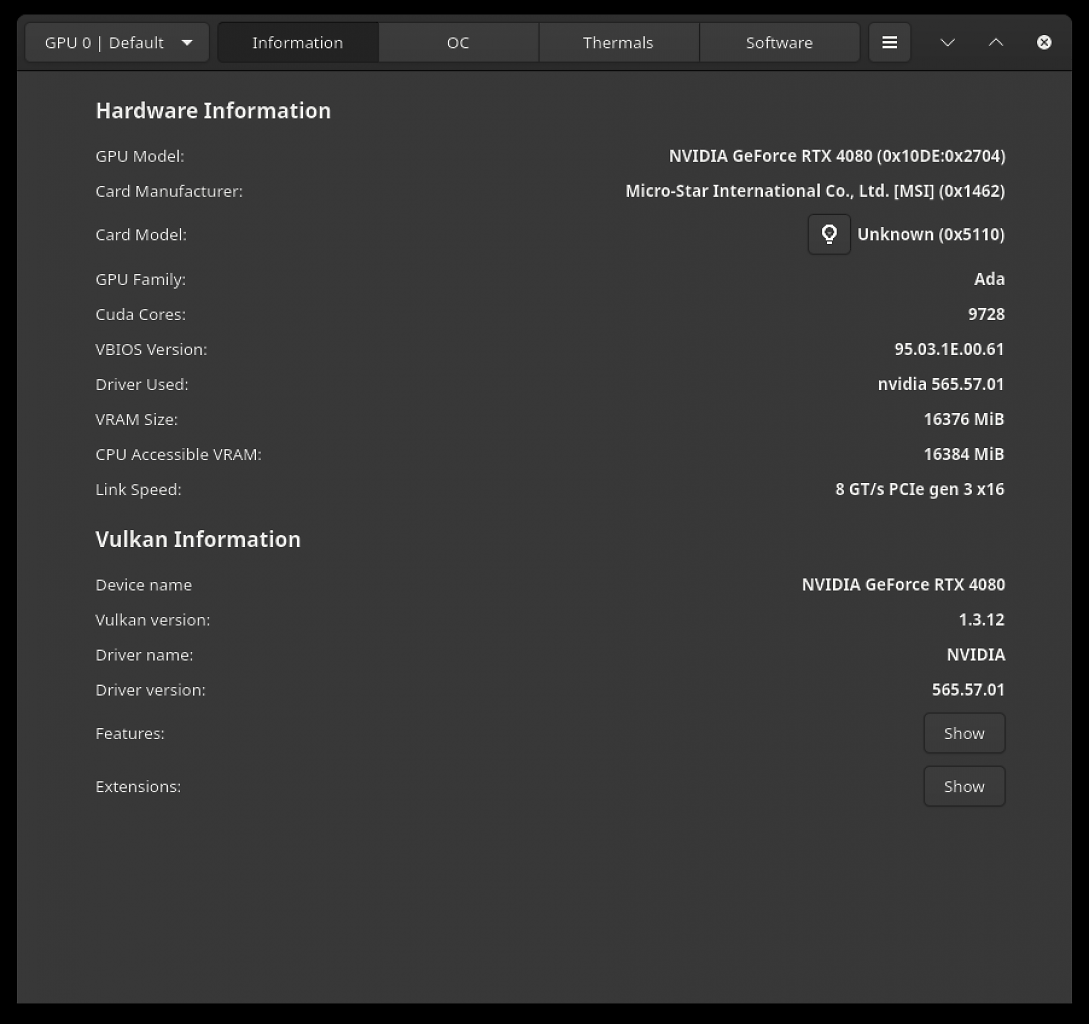
Task: Click the Vulkan Driver version value '565.57.01'
Action: pyautogui.click(x=968, y=690)
